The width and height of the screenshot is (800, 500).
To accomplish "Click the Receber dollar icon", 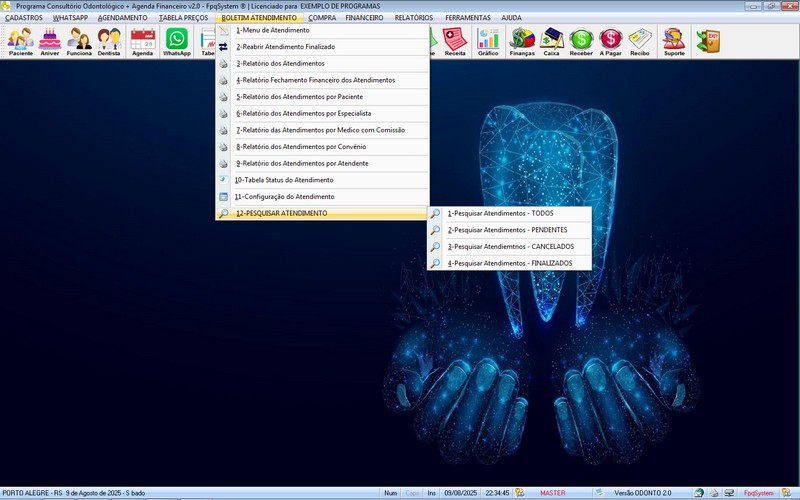I will tap(581, 41).
